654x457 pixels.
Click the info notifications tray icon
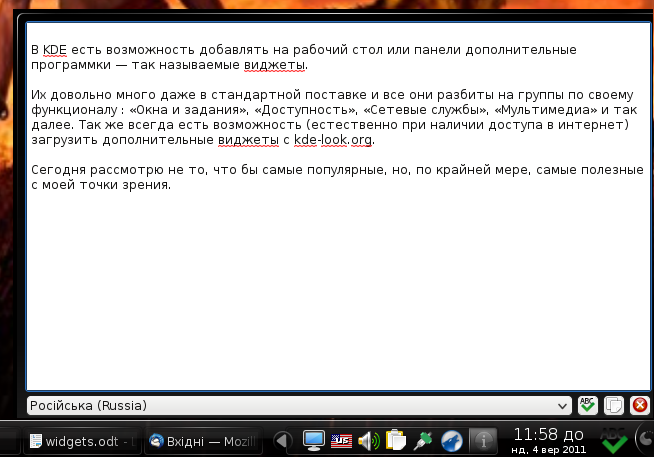pos(483,441)
